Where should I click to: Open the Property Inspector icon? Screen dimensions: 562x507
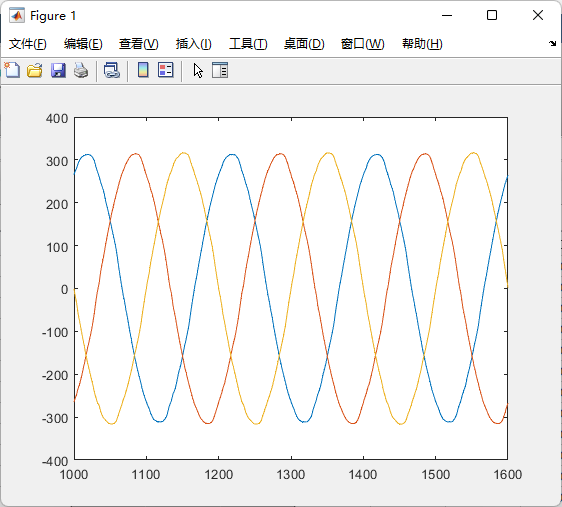coord(220,70)
